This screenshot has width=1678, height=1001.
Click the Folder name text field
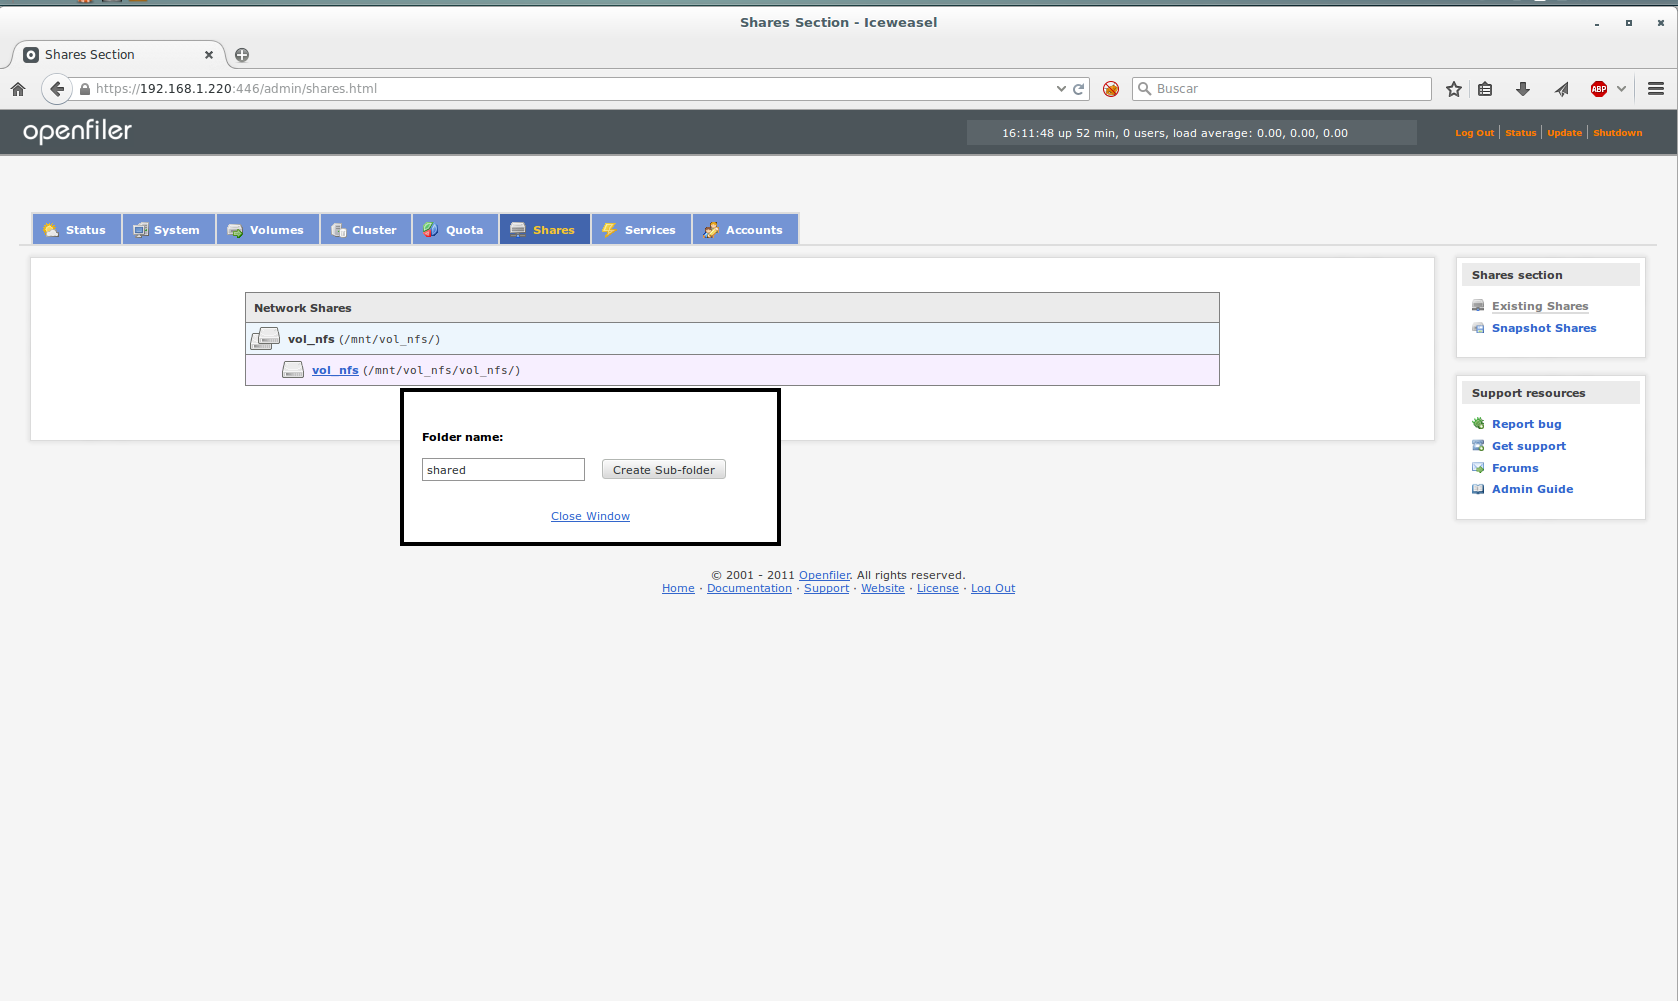point(503,470)
